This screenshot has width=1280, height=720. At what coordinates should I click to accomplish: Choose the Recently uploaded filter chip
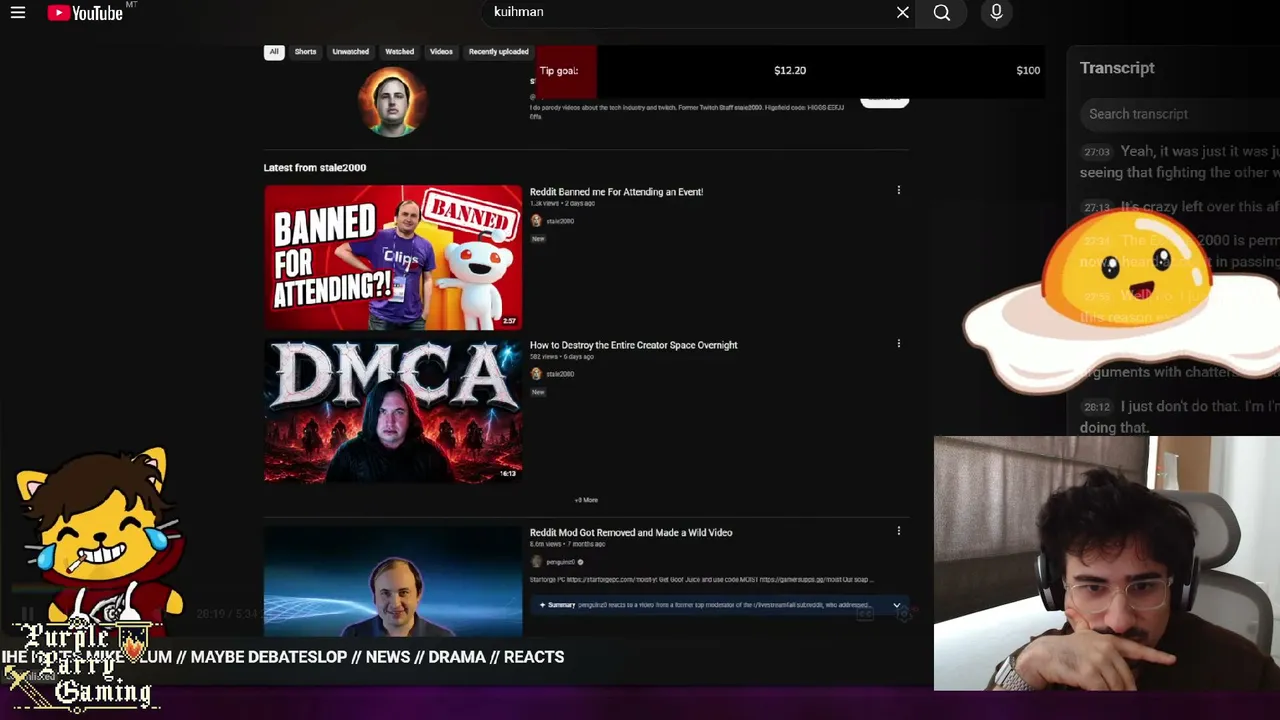(x=498, y=52)
